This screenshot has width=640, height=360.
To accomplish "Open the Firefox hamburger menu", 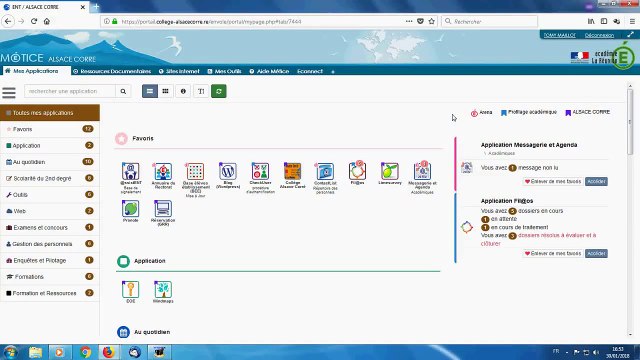I will [x=632, y=21].
